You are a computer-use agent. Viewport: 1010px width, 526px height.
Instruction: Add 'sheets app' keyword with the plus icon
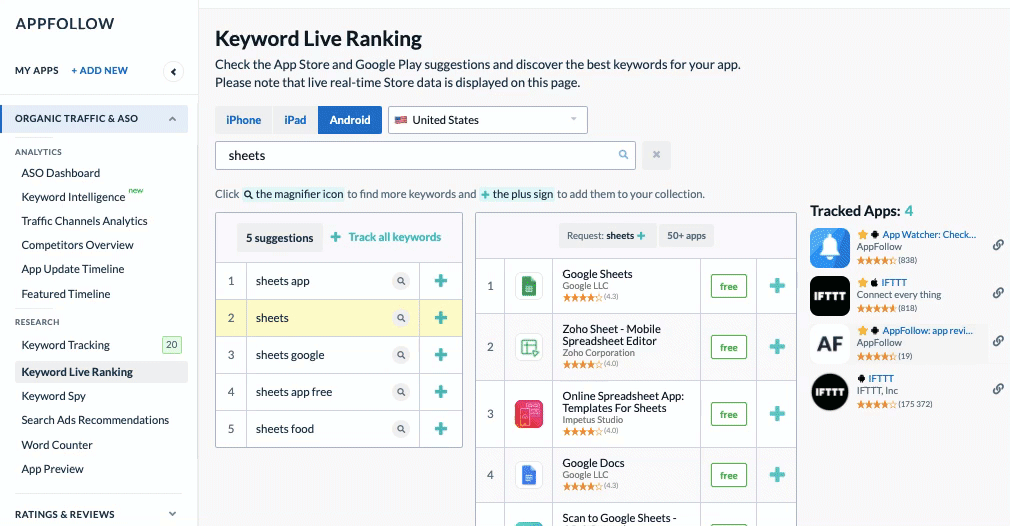pyautogui.click(x=441, y=281)
